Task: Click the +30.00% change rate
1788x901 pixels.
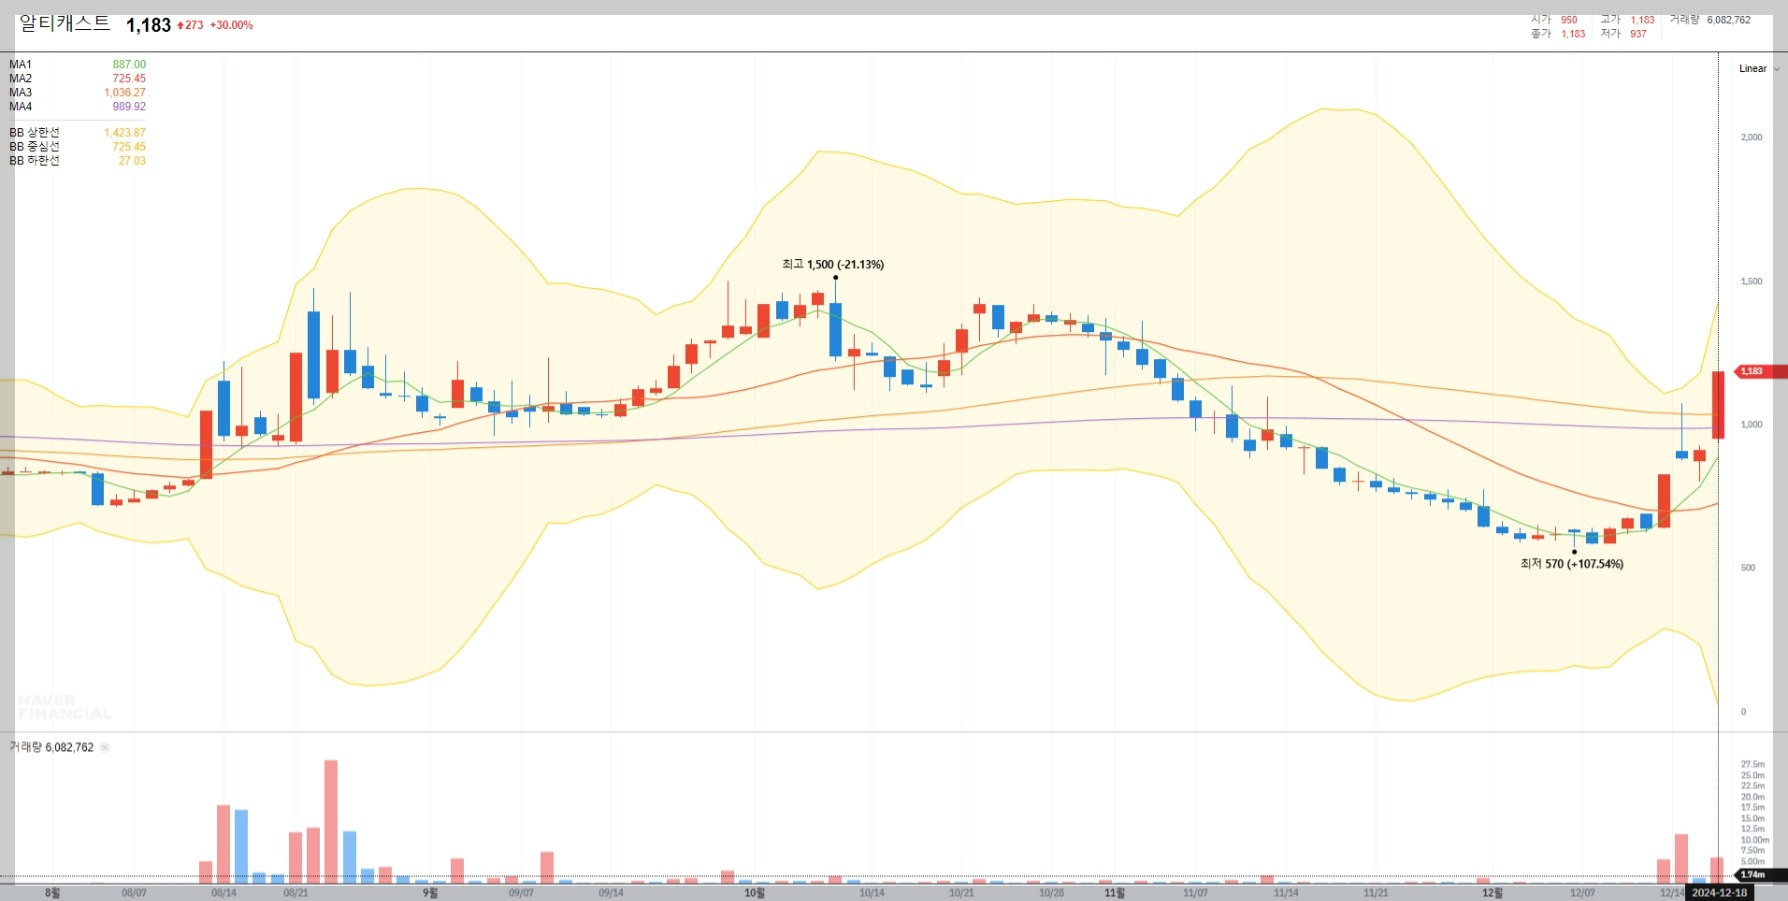Action: pos(231,25)
